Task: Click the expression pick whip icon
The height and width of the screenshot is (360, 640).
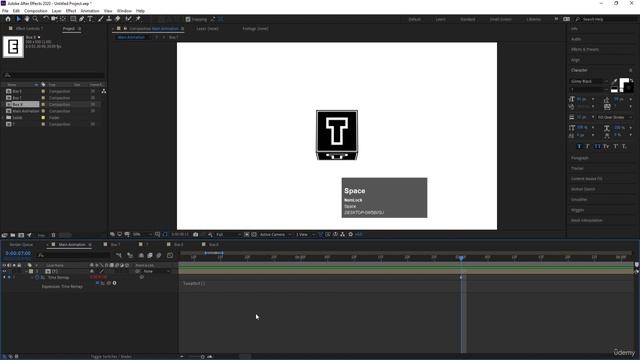Action: coord(109,283)
